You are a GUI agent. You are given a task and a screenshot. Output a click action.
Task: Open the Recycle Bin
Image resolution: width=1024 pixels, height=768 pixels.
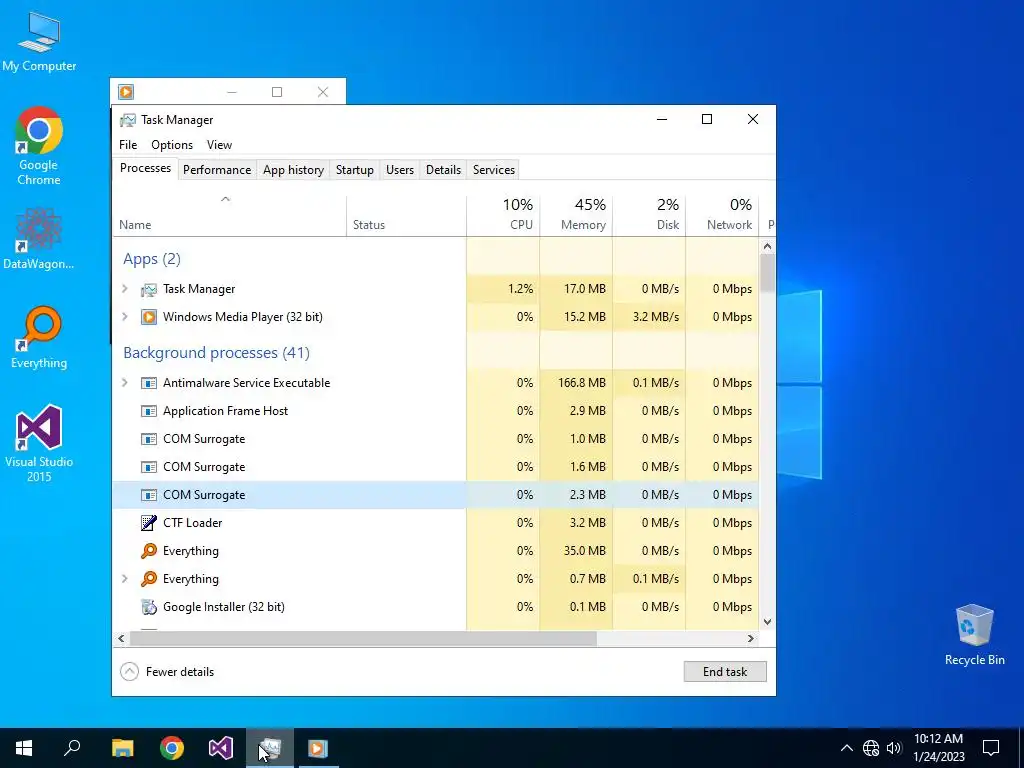coord(974,635)
